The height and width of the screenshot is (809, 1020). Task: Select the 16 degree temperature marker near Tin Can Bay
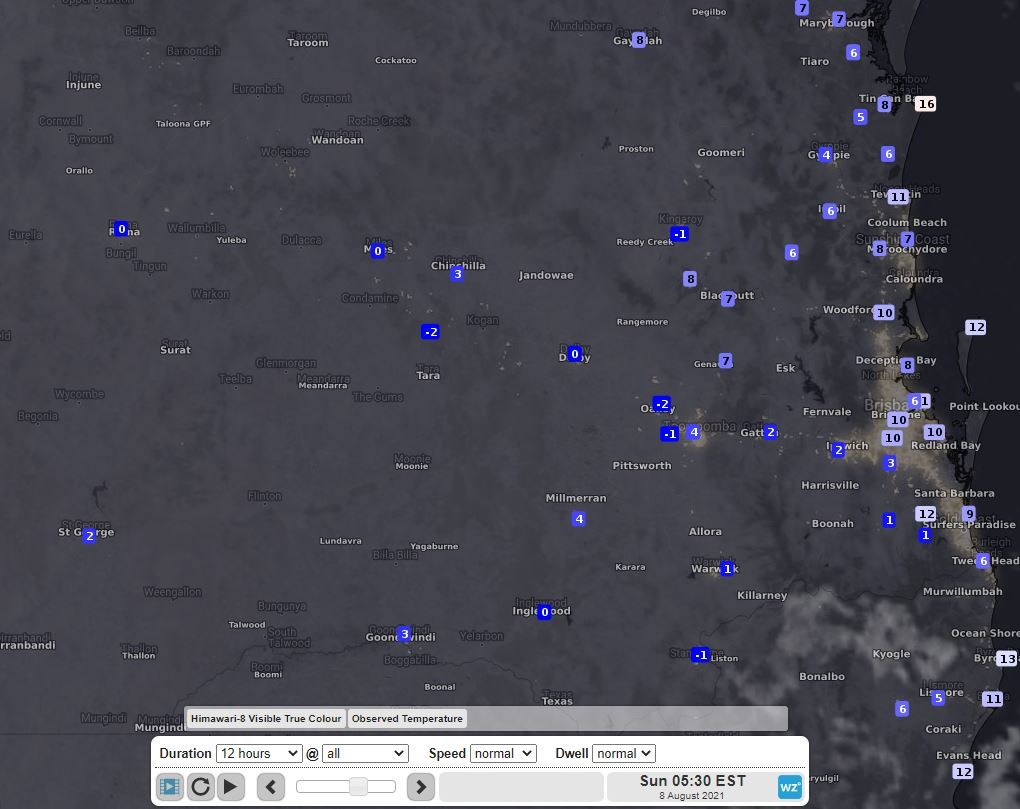(x=926, y=104)
